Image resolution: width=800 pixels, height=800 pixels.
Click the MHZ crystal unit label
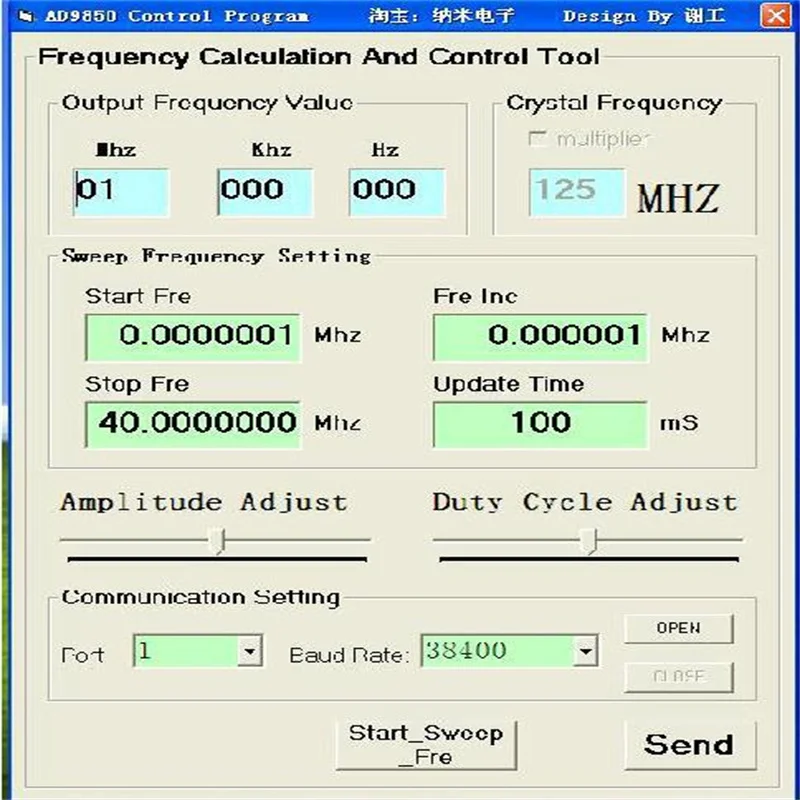click(678, 198)
